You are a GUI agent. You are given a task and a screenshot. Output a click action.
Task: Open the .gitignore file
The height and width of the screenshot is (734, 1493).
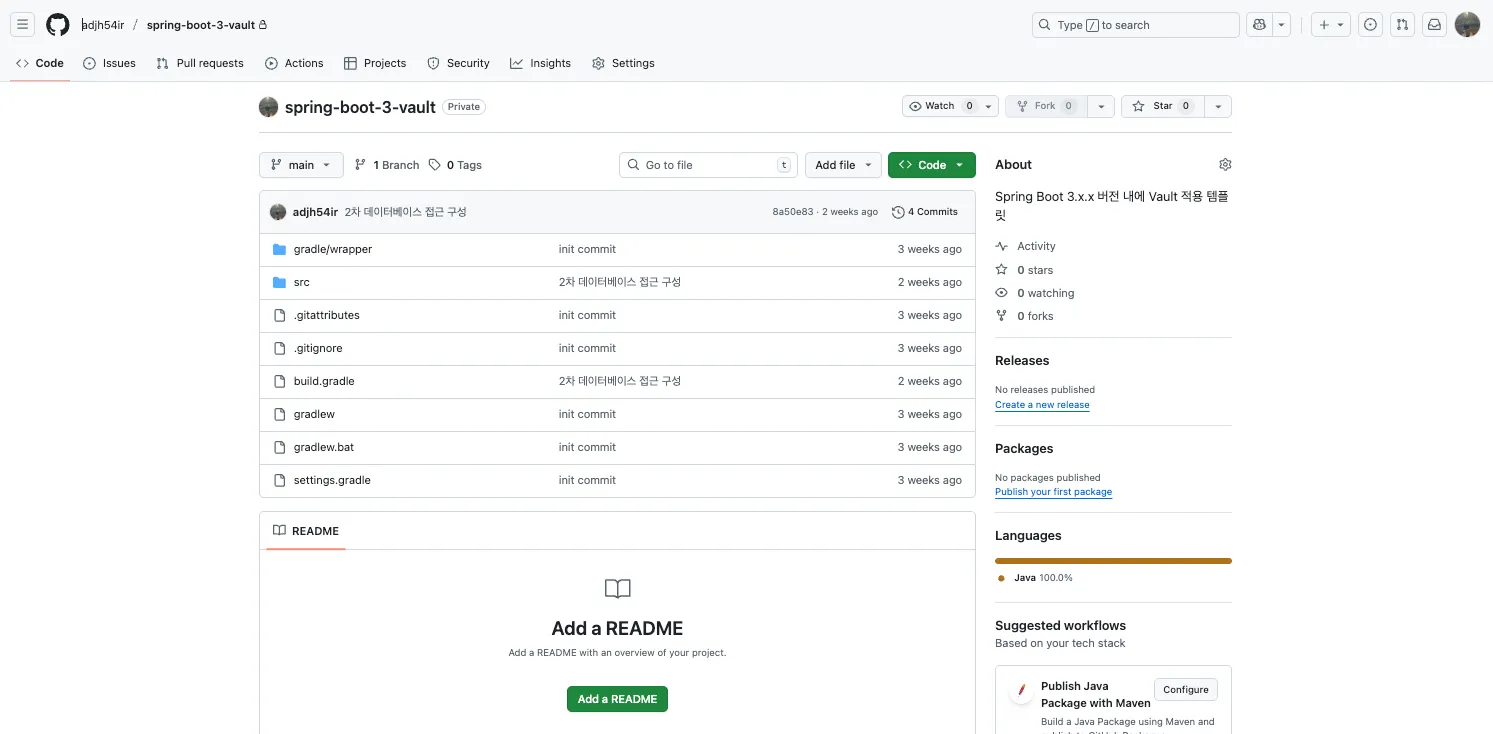click(318, 348)
